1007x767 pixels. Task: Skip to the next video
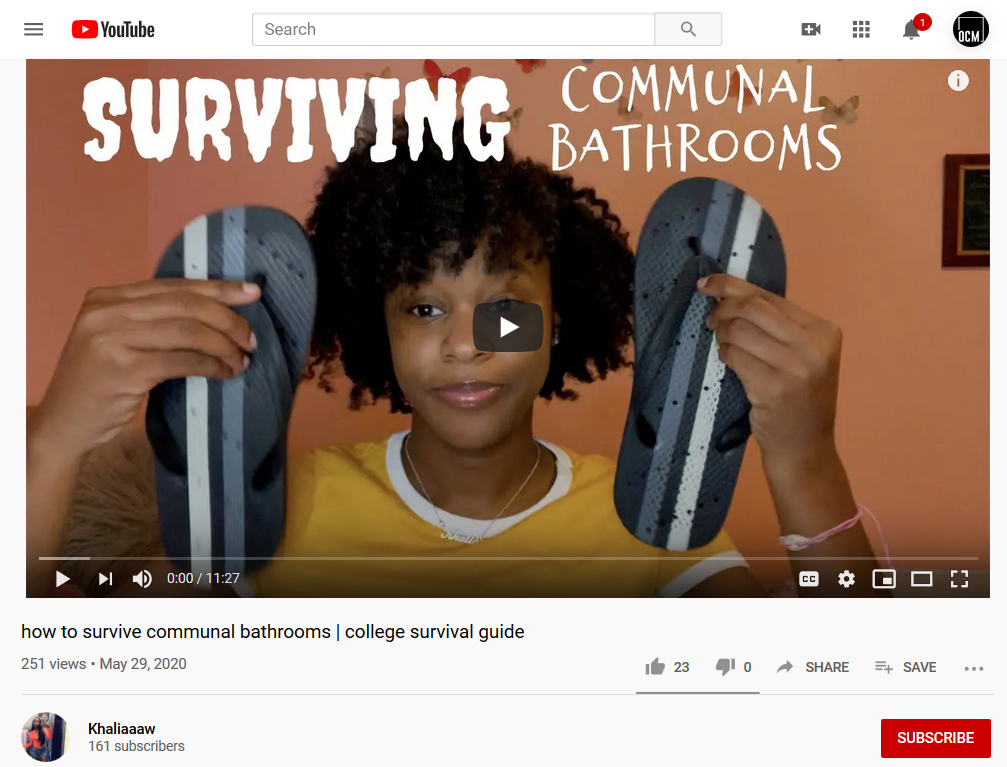pyautogui.click(x=105, y=579)
